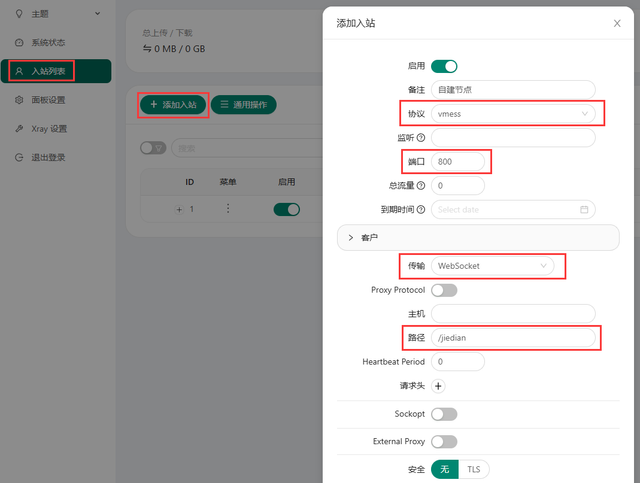Enable the Proxy Protocol switch

click(444, 290)
